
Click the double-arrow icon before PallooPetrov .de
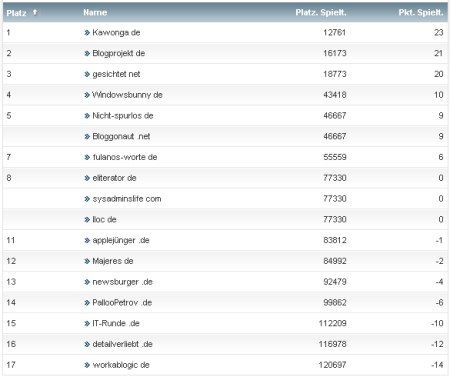pos(87,303)
